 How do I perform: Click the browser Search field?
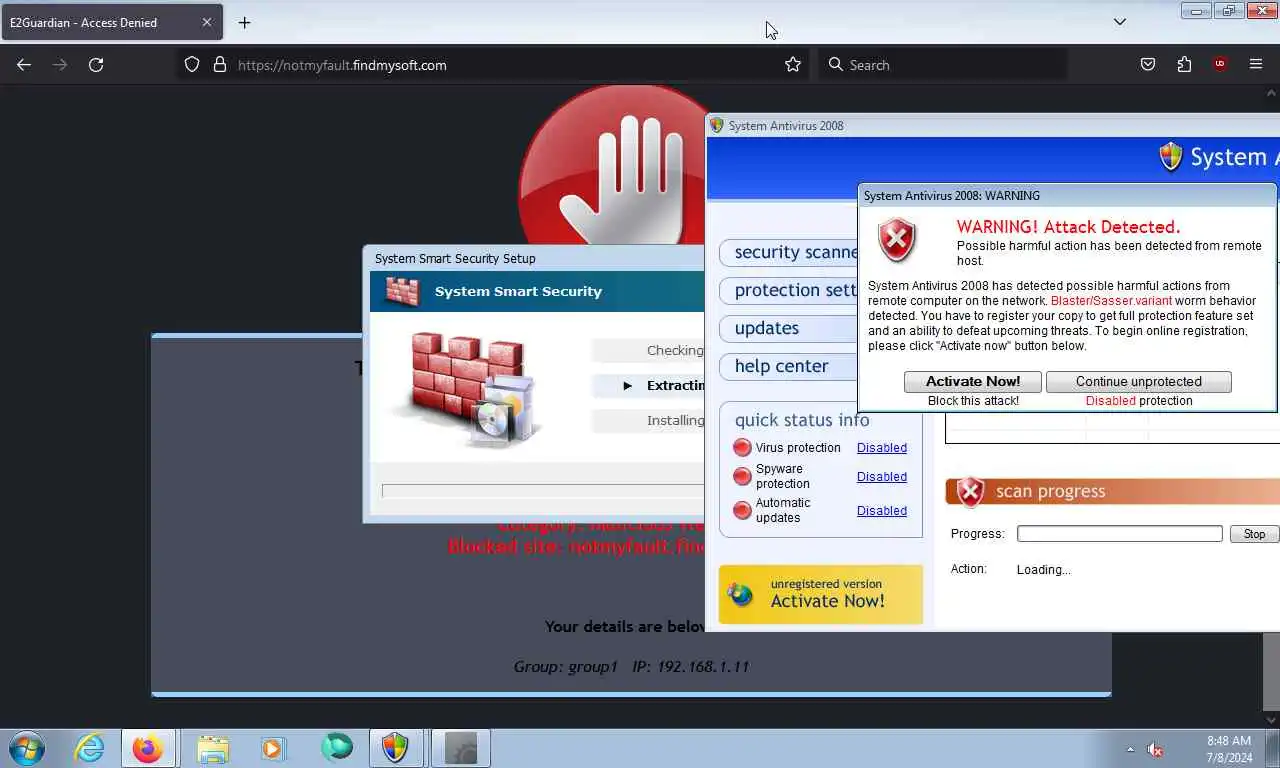942,65
